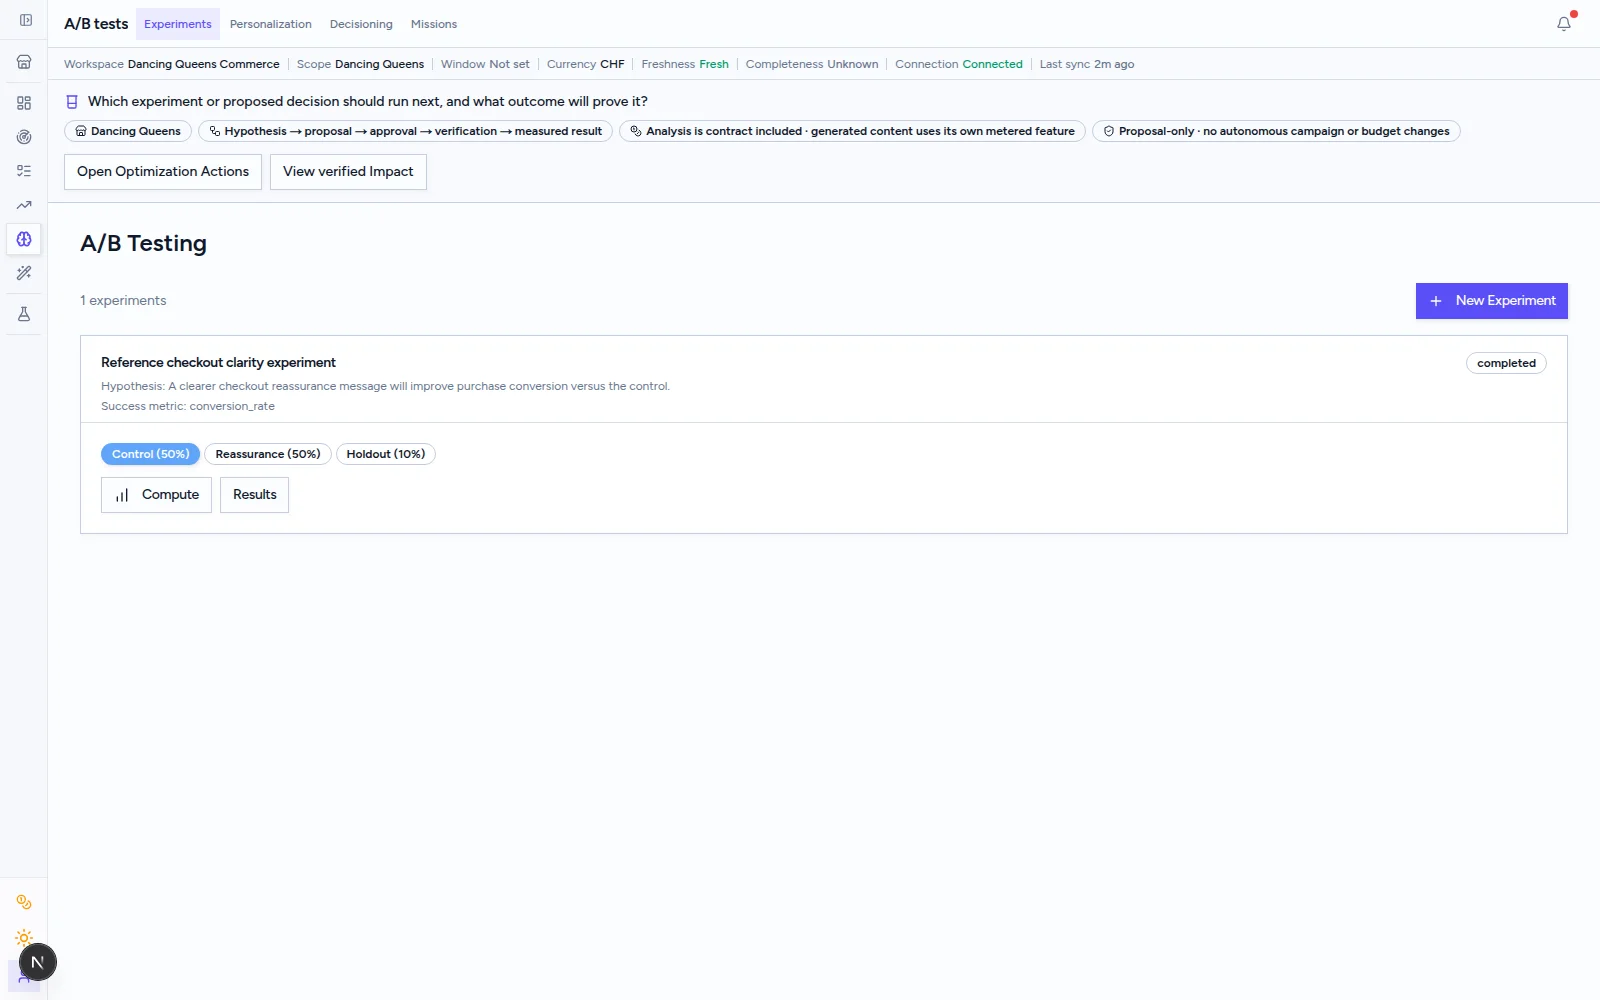
Task: Open the Missions tab
Action: click(x=434, y=24)
